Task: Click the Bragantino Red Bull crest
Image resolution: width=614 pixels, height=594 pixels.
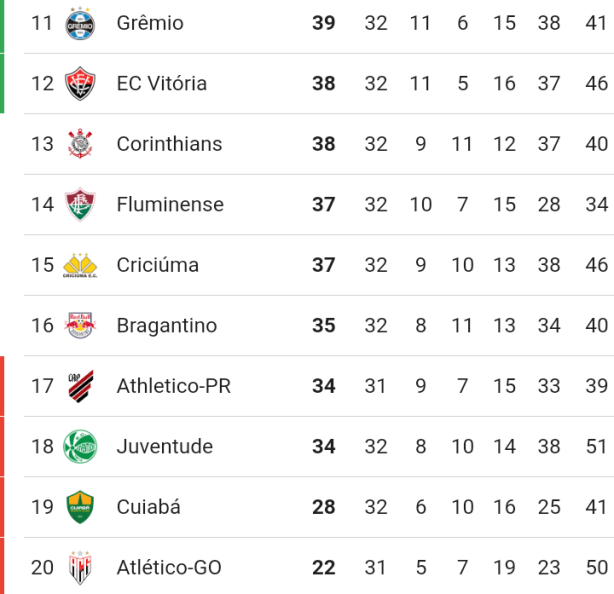Action: point(80,325)
